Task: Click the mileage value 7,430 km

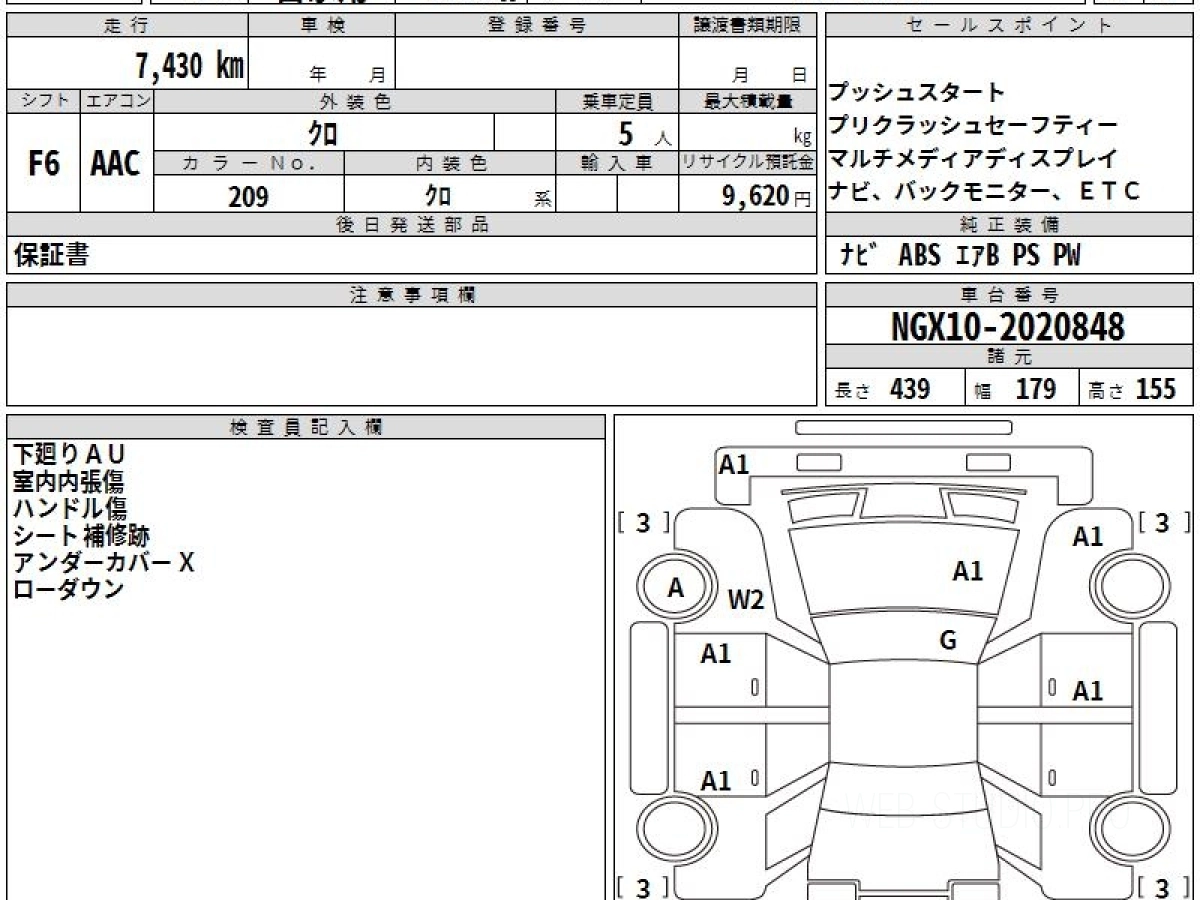Action: coord(190,66)
